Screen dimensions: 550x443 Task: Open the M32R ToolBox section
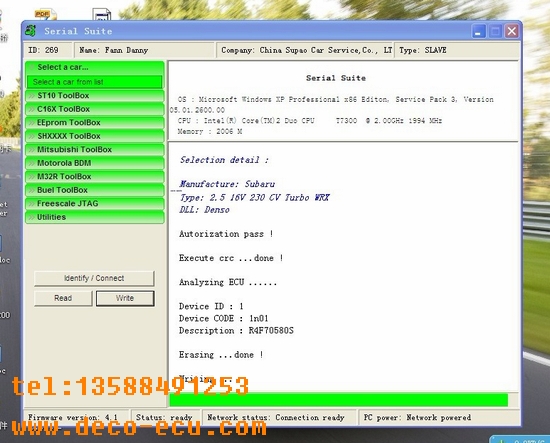click(x=95, y=177)
